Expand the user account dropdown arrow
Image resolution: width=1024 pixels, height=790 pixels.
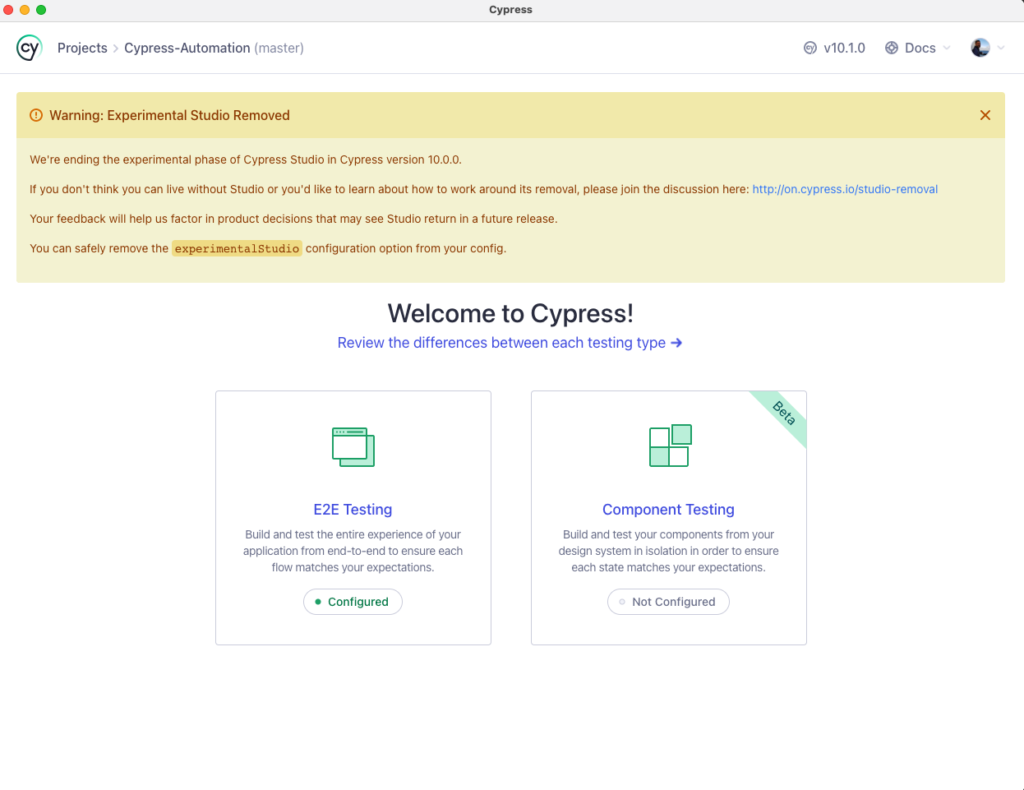999,47
